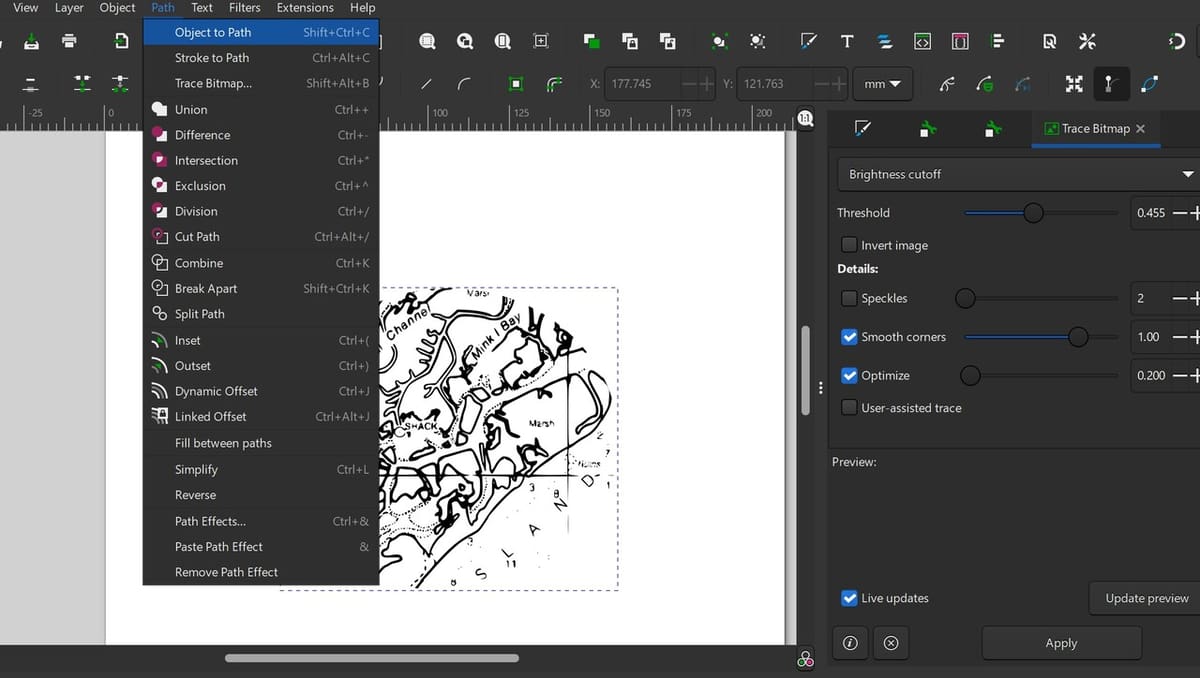Click the Smooth corners slider handle
Viewport: 1200px width, 678px height.
[1078, 337]
